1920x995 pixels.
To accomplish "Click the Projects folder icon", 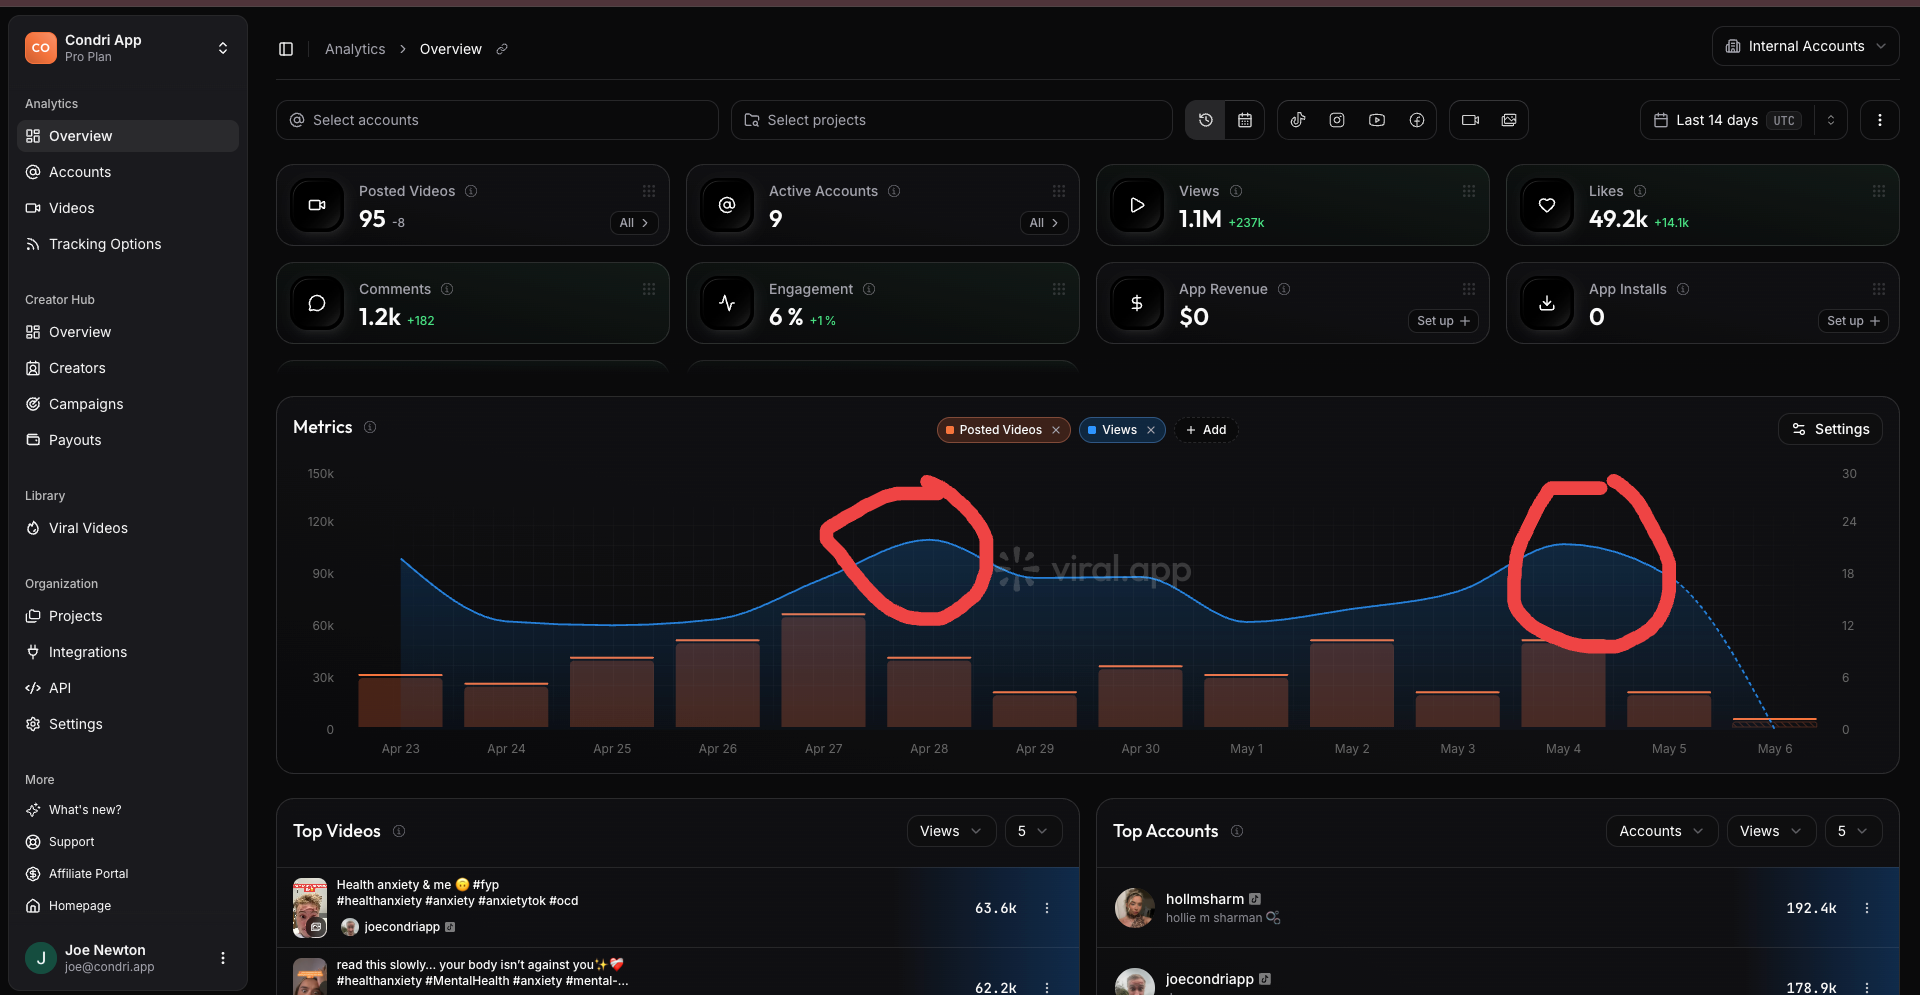I will [33, 616].
